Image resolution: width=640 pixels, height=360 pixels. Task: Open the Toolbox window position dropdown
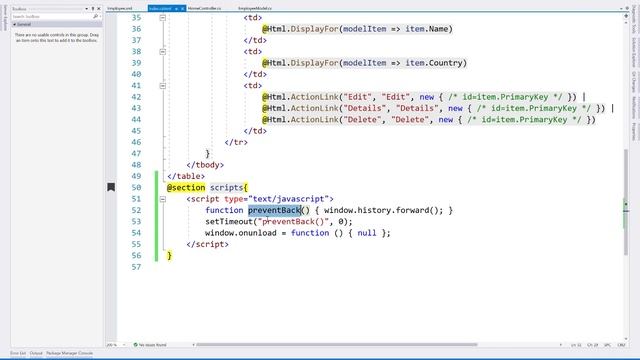click(x=87, y=9)
